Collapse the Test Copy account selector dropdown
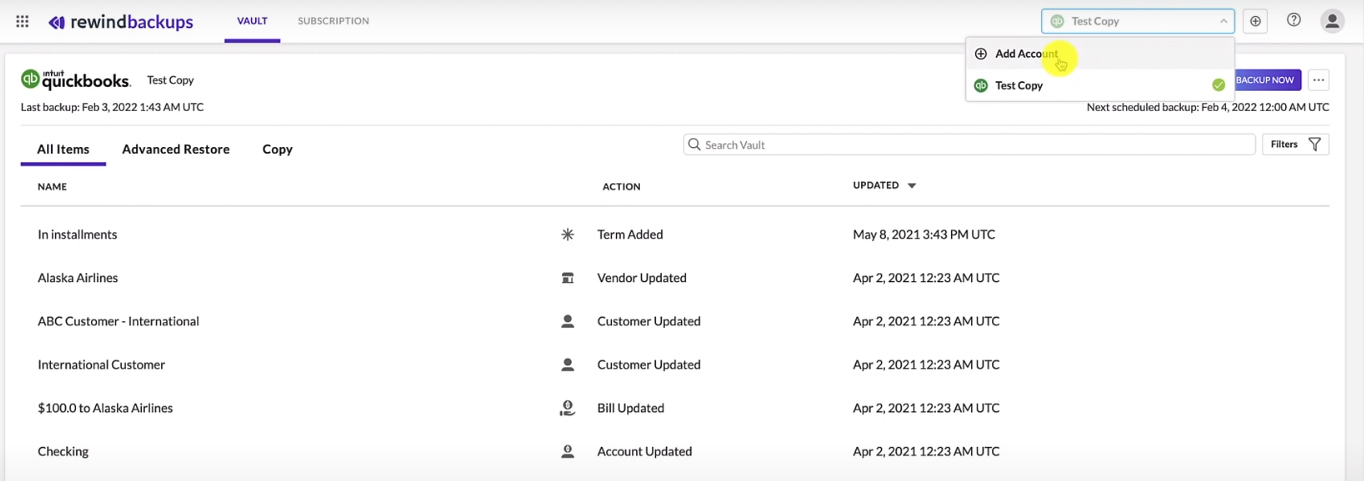 (1223, 21)
